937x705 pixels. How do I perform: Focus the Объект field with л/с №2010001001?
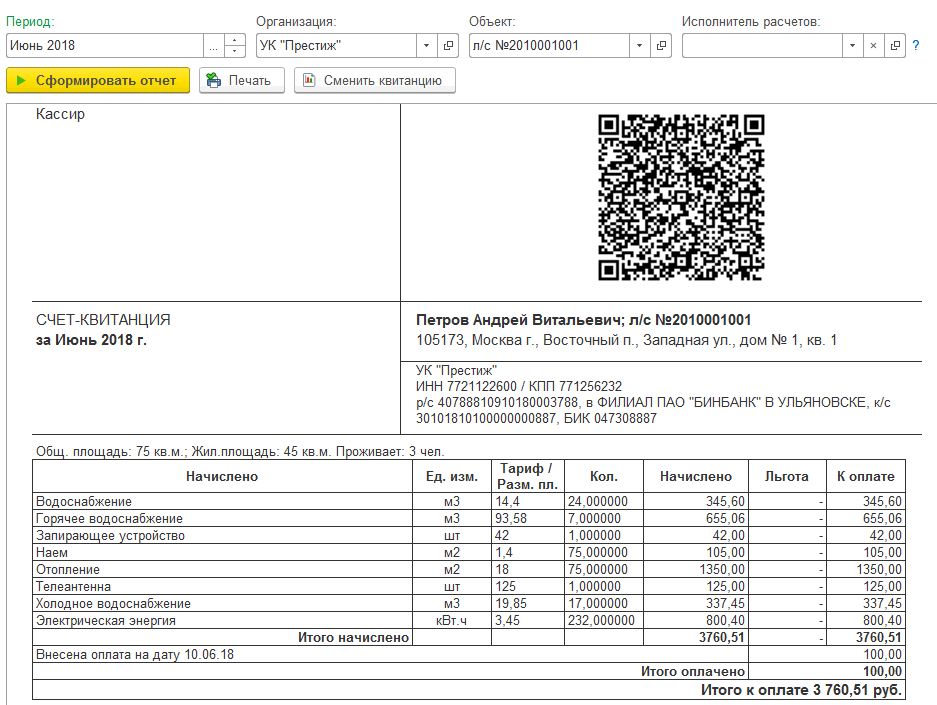[549, 45]
